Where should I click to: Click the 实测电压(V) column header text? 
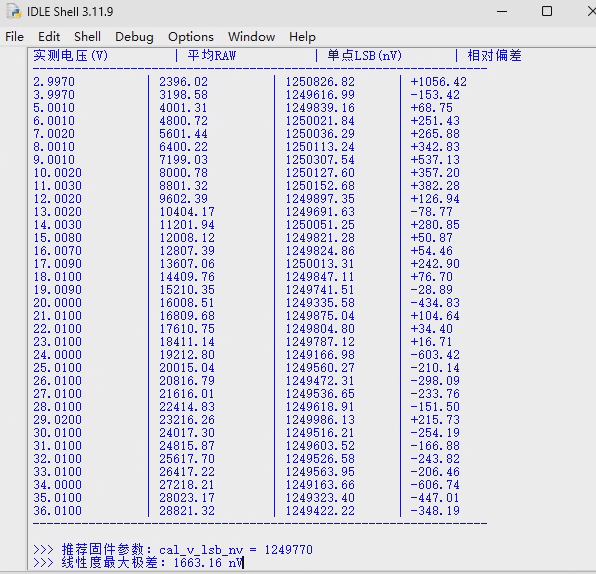point(71,56)
